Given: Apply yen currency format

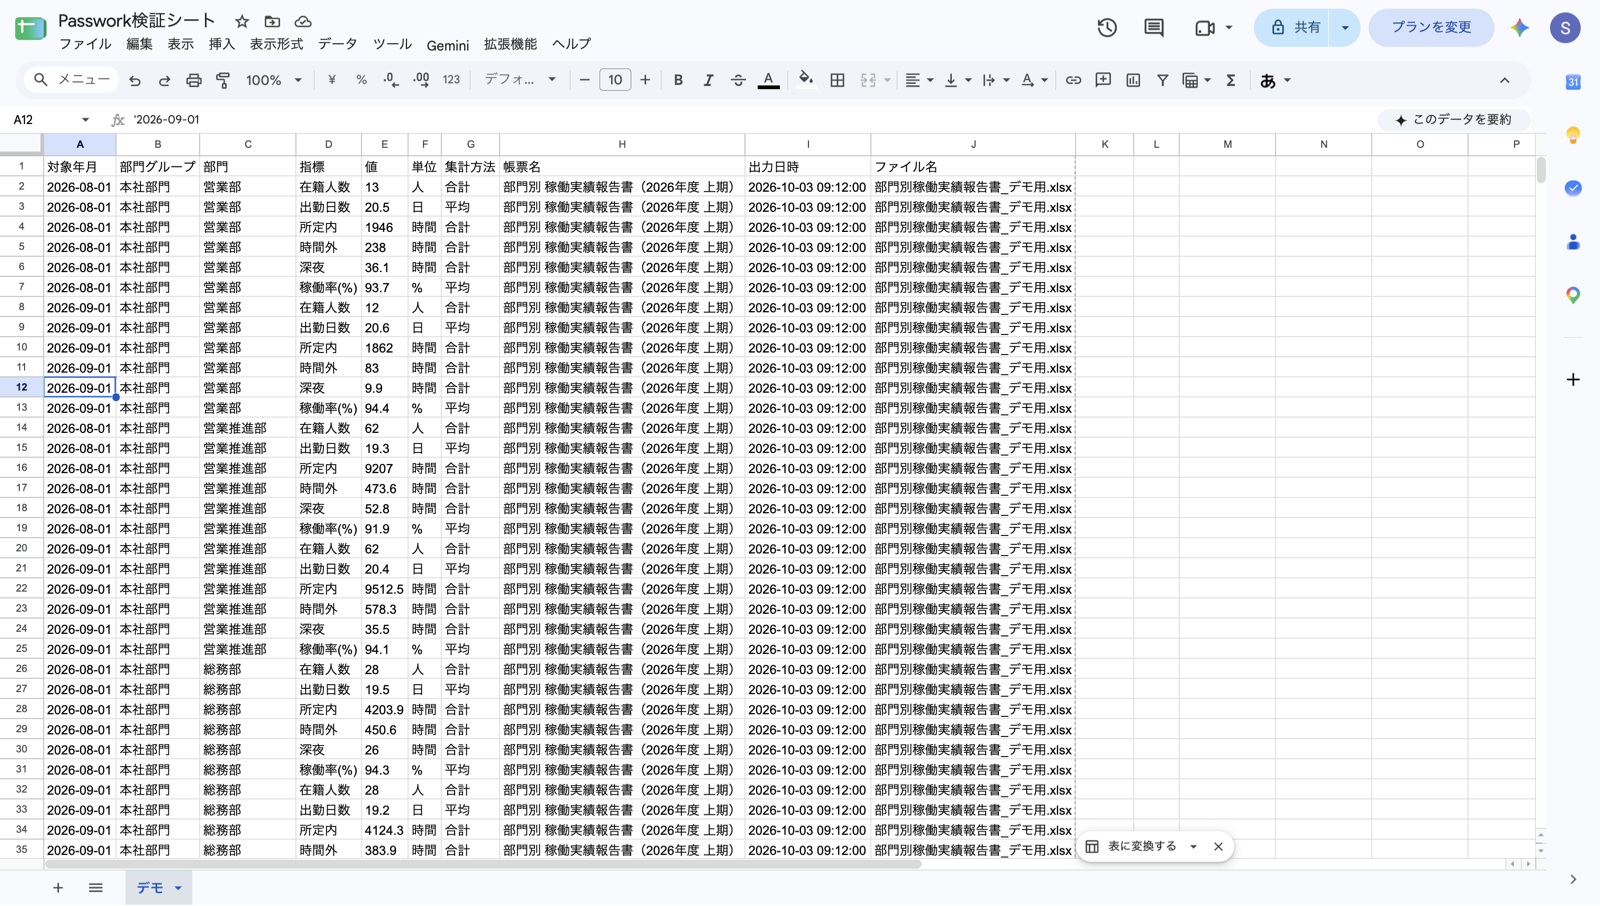Looking at the screenshot, I should [332, 81].
